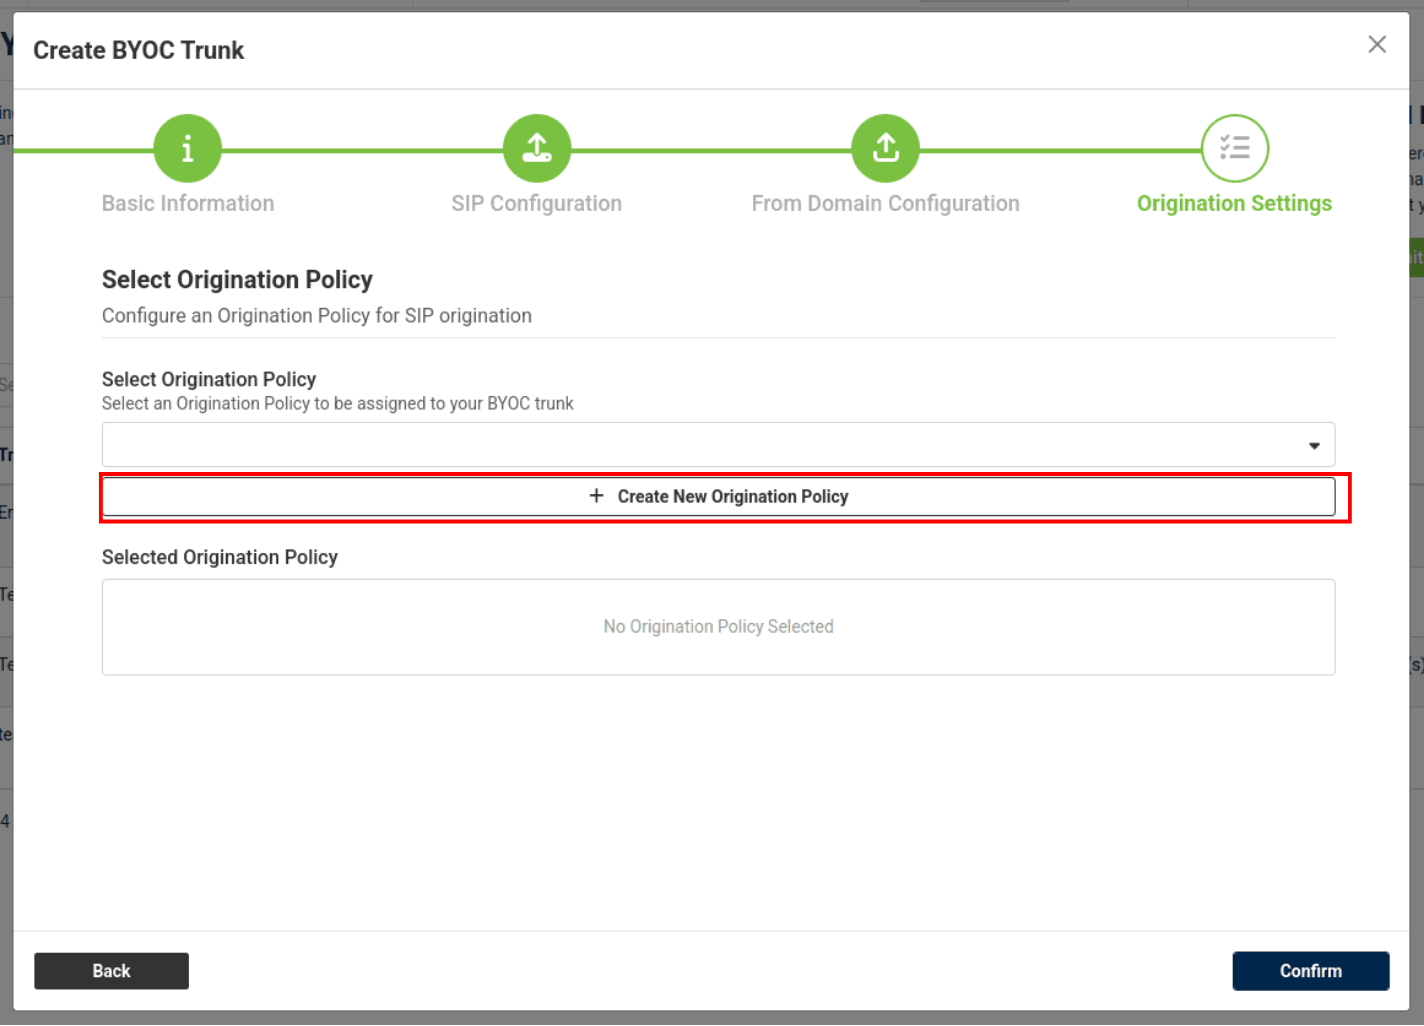Click the Basic Information step circle icon

point(187,149)
